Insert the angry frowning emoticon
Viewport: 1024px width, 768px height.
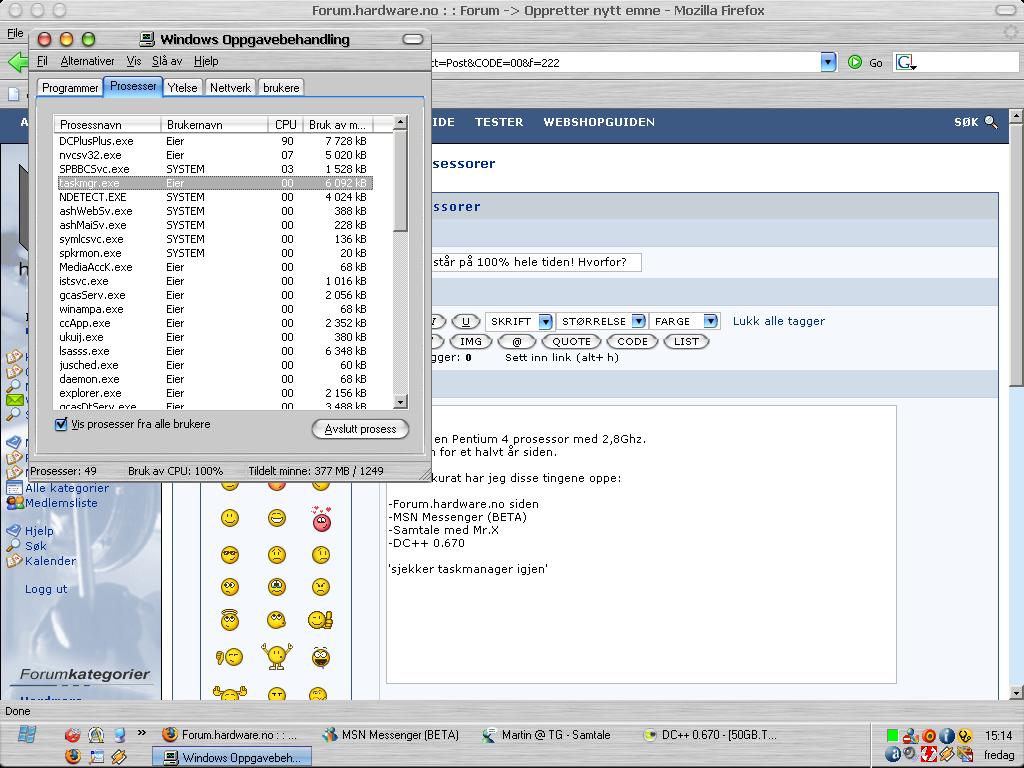point(321,586)
